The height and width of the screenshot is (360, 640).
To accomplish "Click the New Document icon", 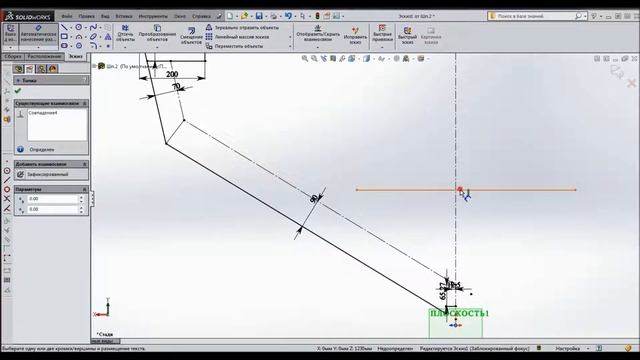I will point(230,16).
